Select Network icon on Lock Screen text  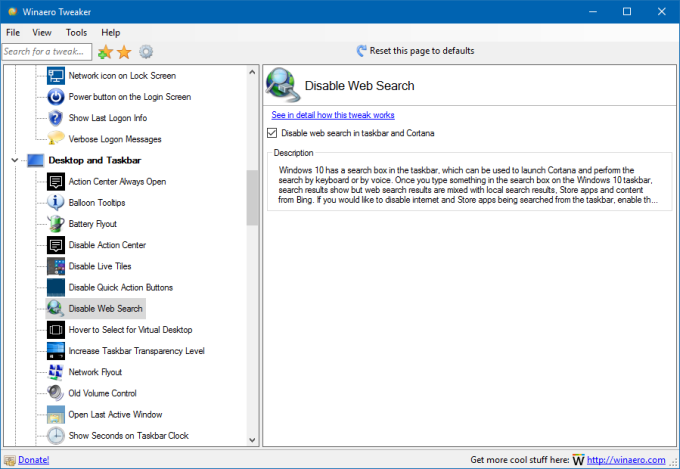tap(122, 76)
